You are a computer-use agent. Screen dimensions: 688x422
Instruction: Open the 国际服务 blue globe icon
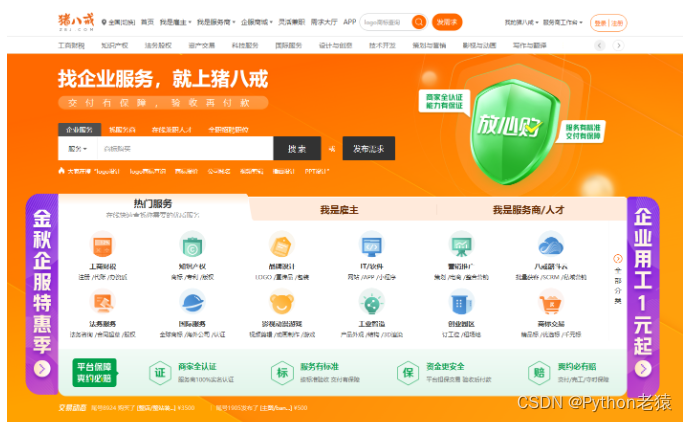(x=192, y=302)
